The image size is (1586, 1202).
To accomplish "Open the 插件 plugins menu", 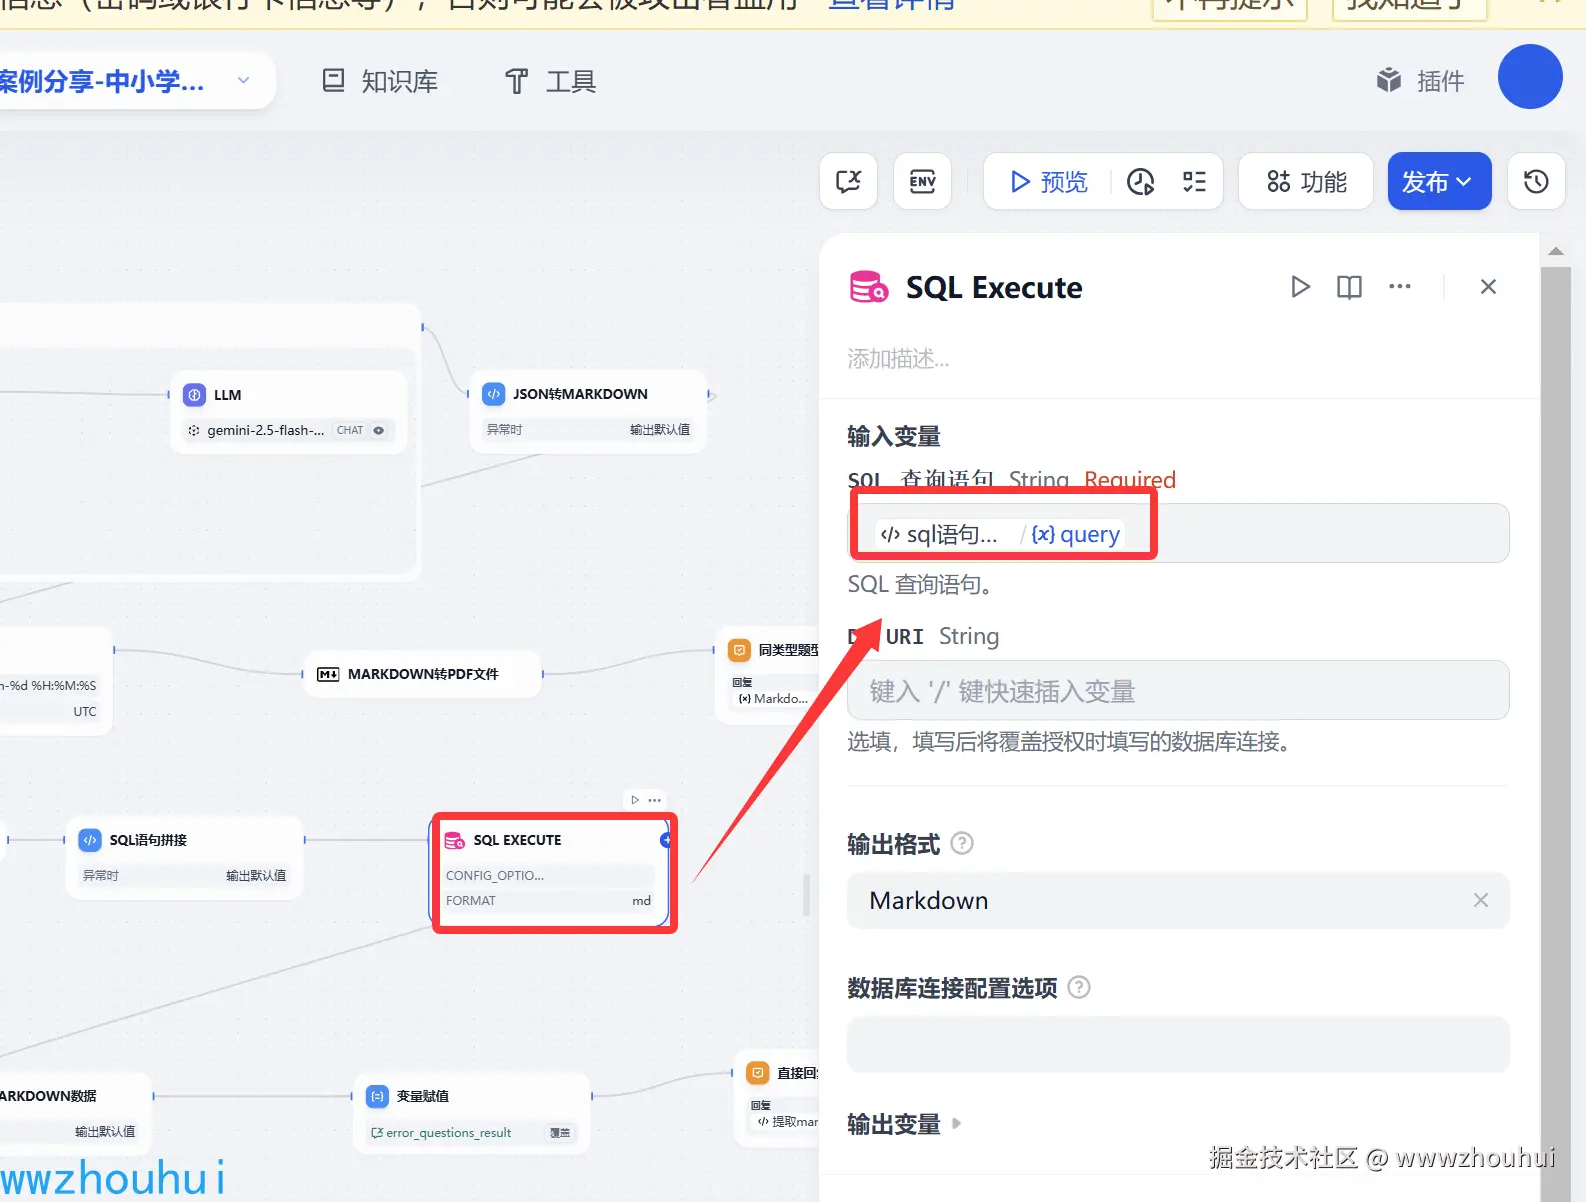I will (x=1420, y=81).
